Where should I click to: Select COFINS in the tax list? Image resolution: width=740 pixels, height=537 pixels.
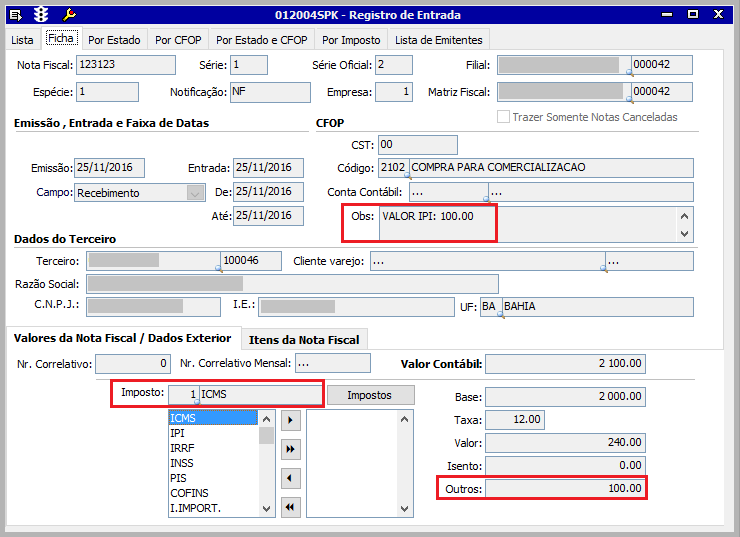pos(213,493)
